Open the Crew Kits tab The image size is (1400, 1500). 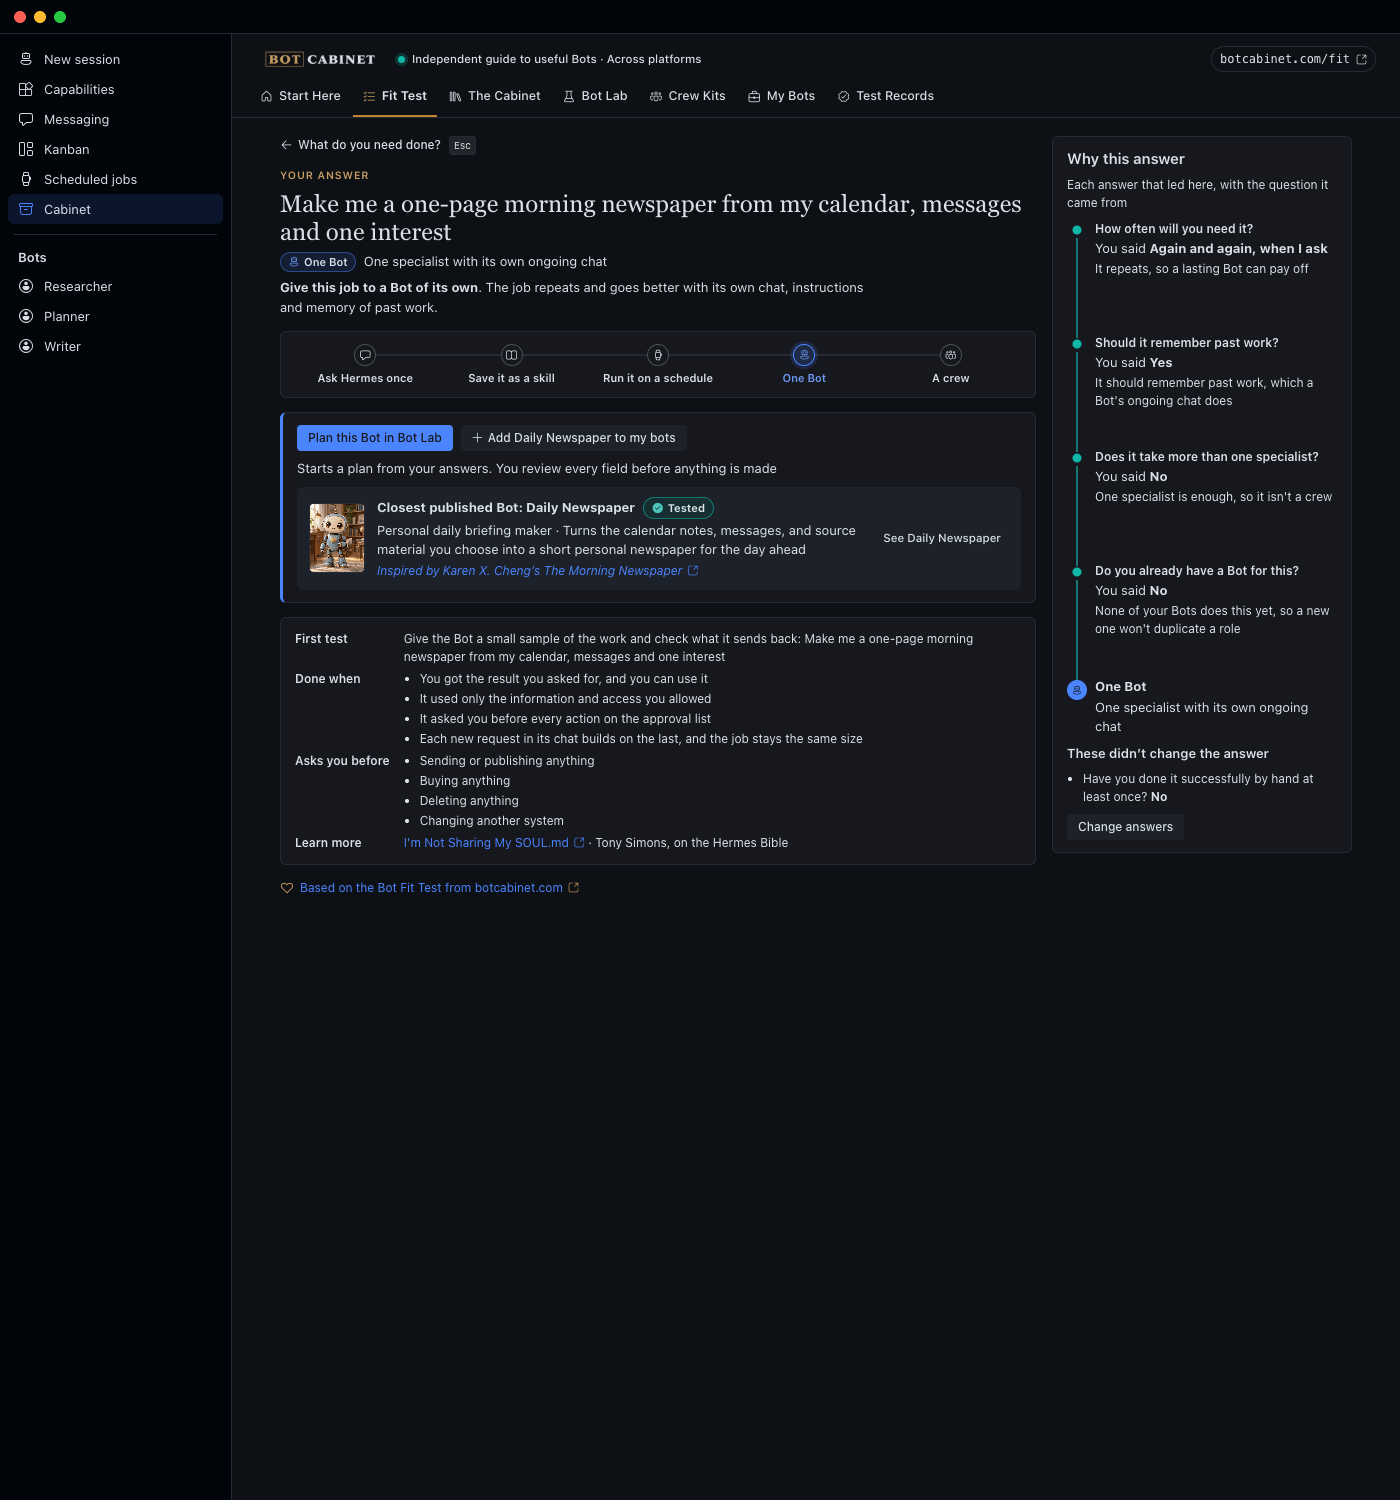pyautogui.click(x=688, y=96)
